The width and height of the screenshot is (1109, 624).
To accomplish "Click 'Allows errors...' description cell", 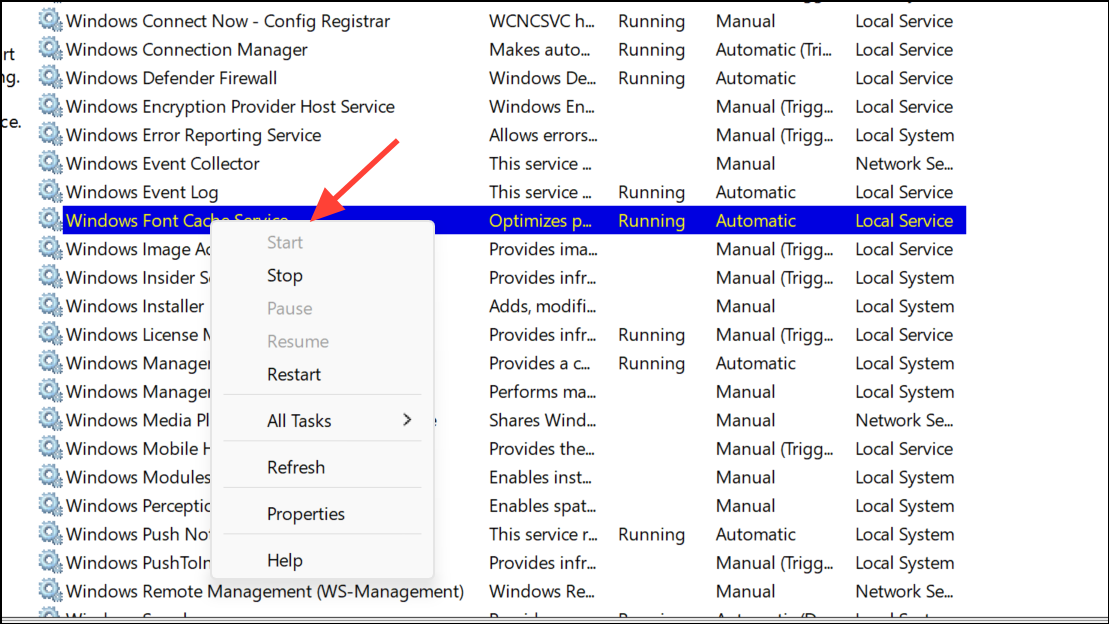I will 543,135.
